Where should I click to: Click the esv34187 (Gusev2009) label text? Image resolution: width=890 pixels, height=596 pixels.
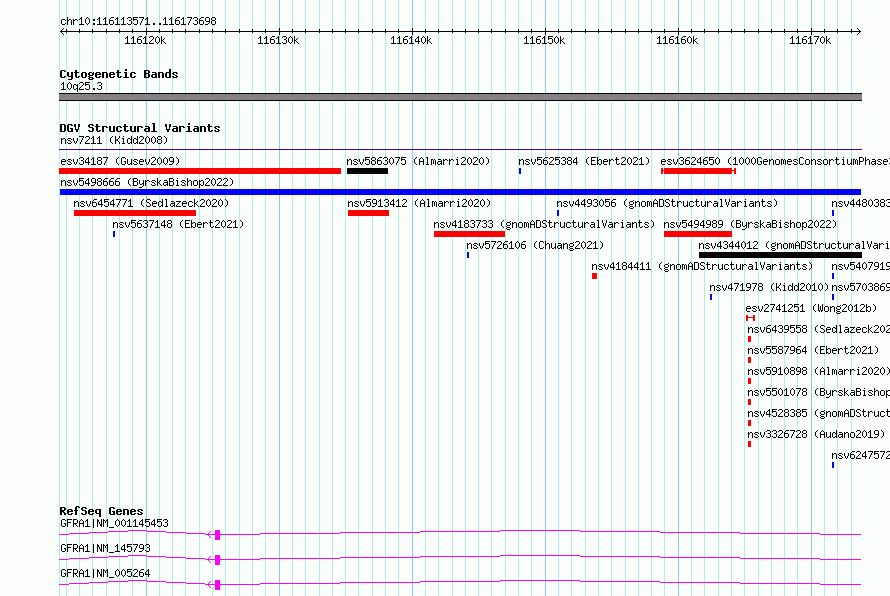pos(120,161)
